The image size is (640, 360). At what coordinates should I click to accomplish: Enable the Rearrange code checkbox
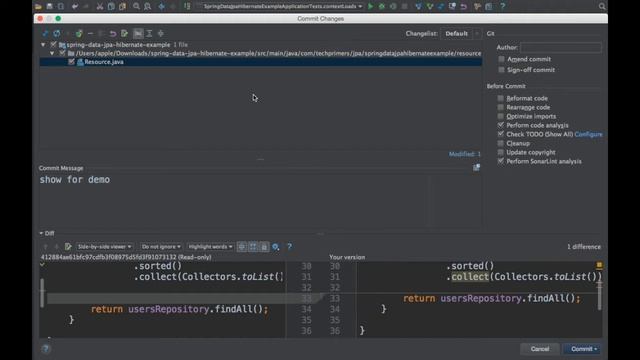(500, 107)
